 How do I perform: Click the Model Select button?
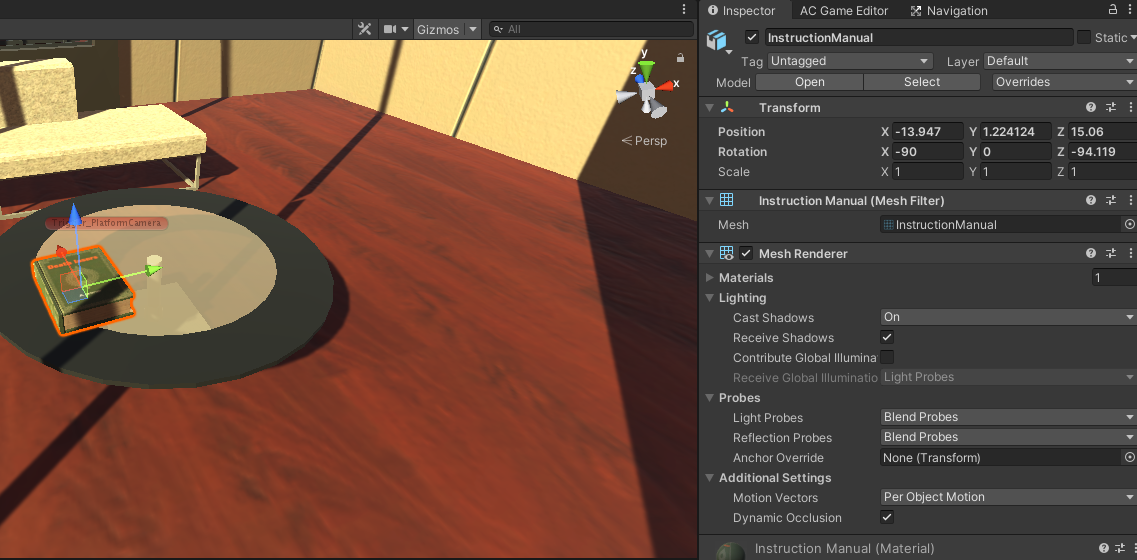921,82
